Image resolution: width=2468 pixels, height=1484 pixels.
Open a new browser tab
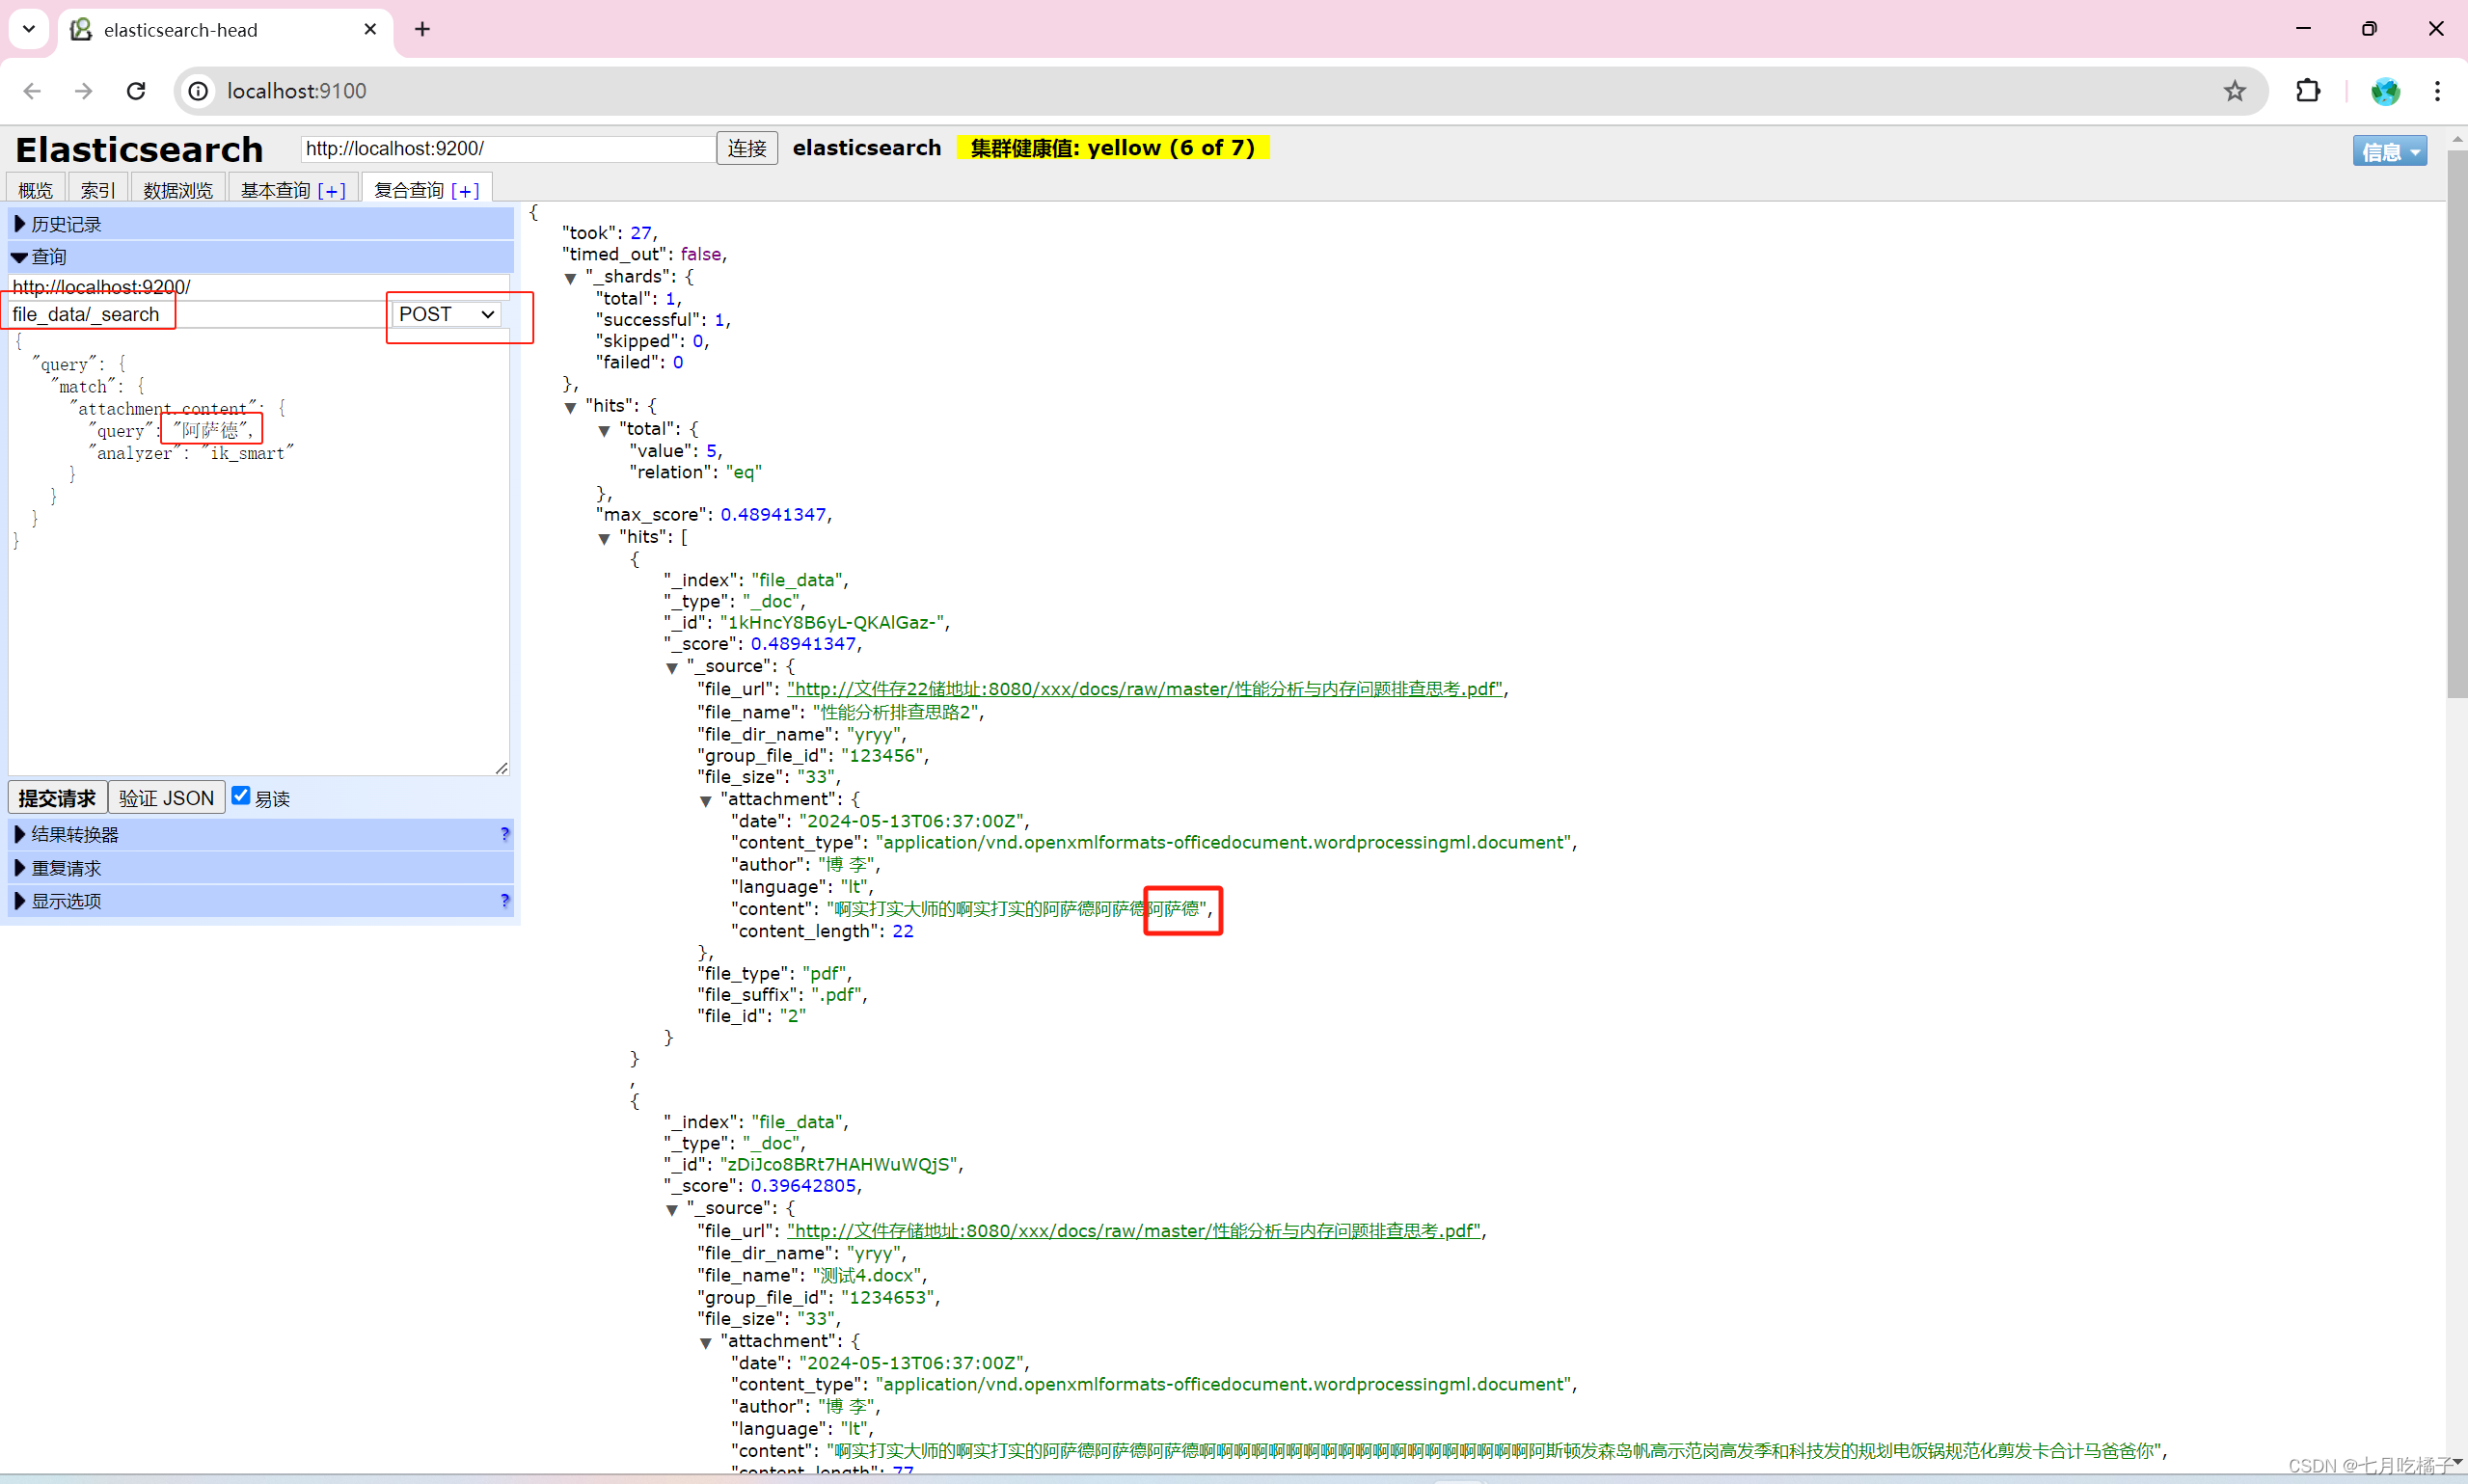[422, 29]
